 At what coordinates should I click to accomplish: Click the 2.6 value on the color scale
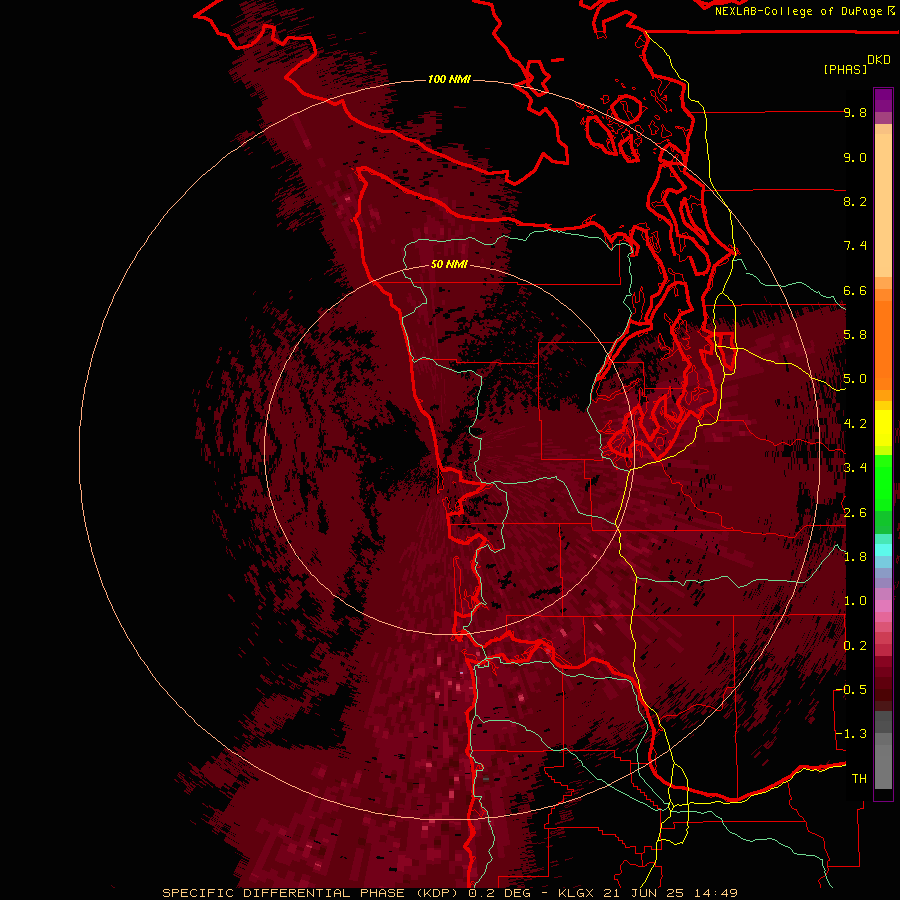(855, 513)
